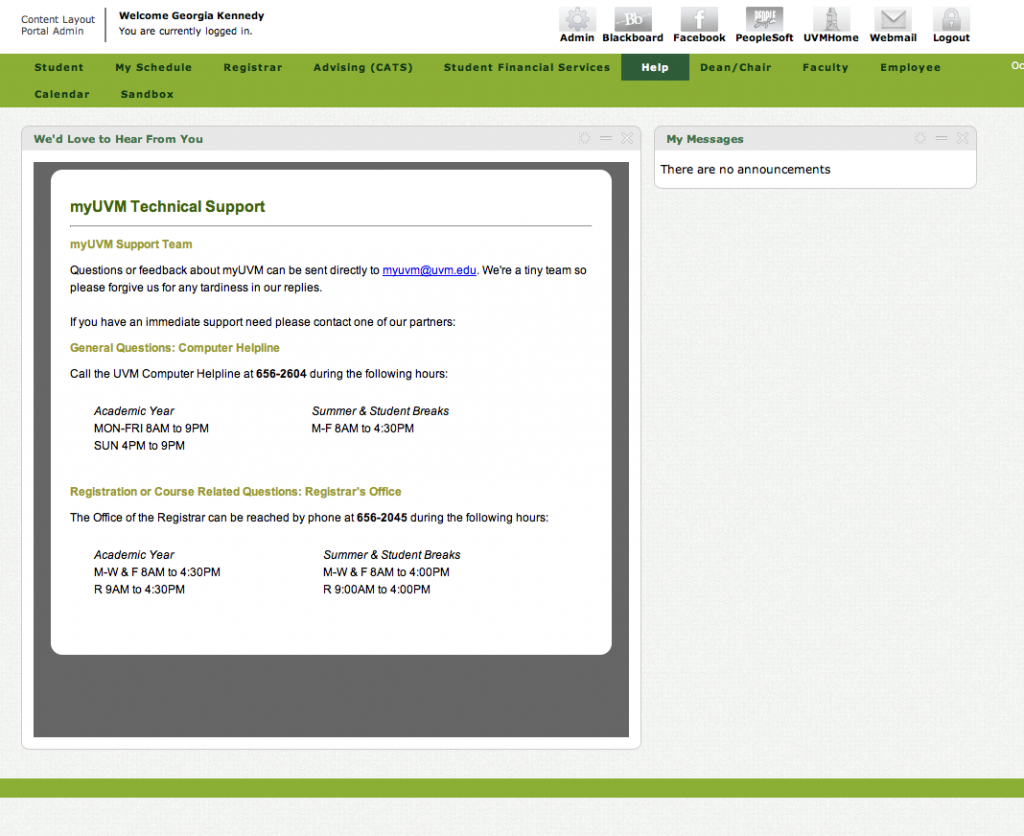Screen dimensions: 1024x836
Task: Open the Sandbox tab
Action: [146, 94]
